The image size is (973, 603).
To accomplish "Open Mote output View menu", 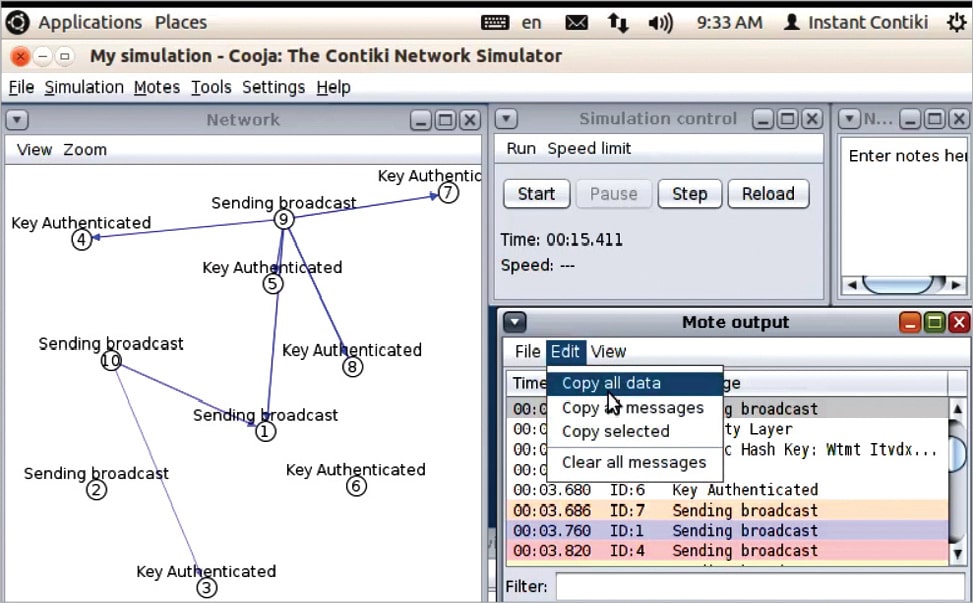I will (x=608, y=352).
